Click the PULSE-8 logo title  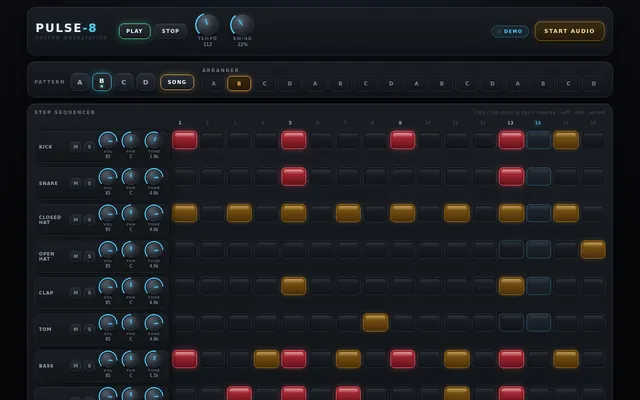pos(66,28)
